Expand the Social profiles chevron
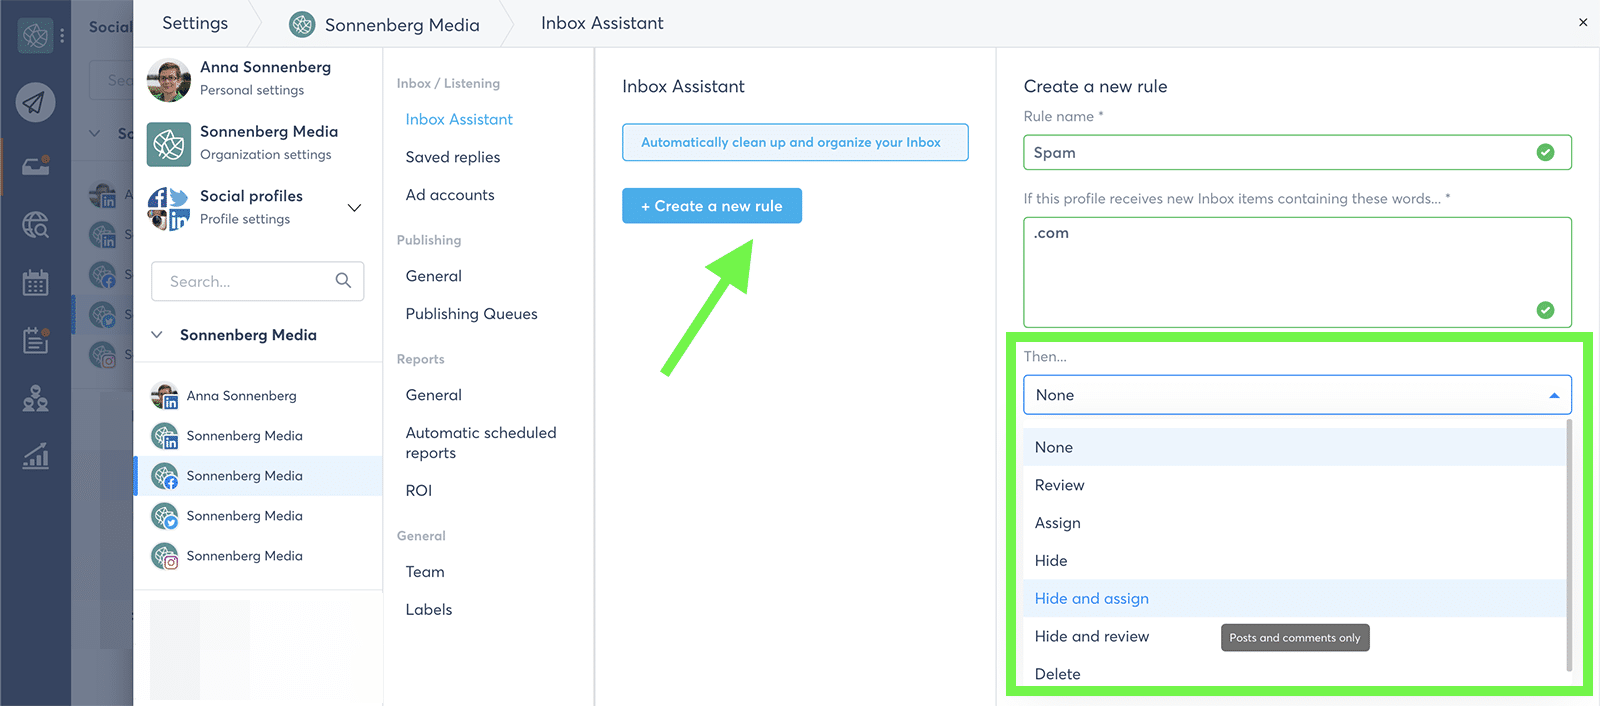The image size is (1600, 706). [x=354, y=207]
